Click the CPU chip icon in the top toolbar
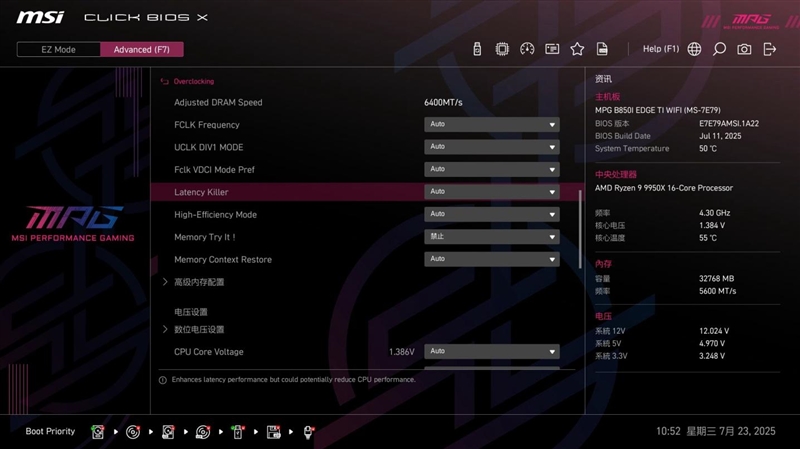The width and height of the screenshot is (800, 449). [x=502, y=49]
